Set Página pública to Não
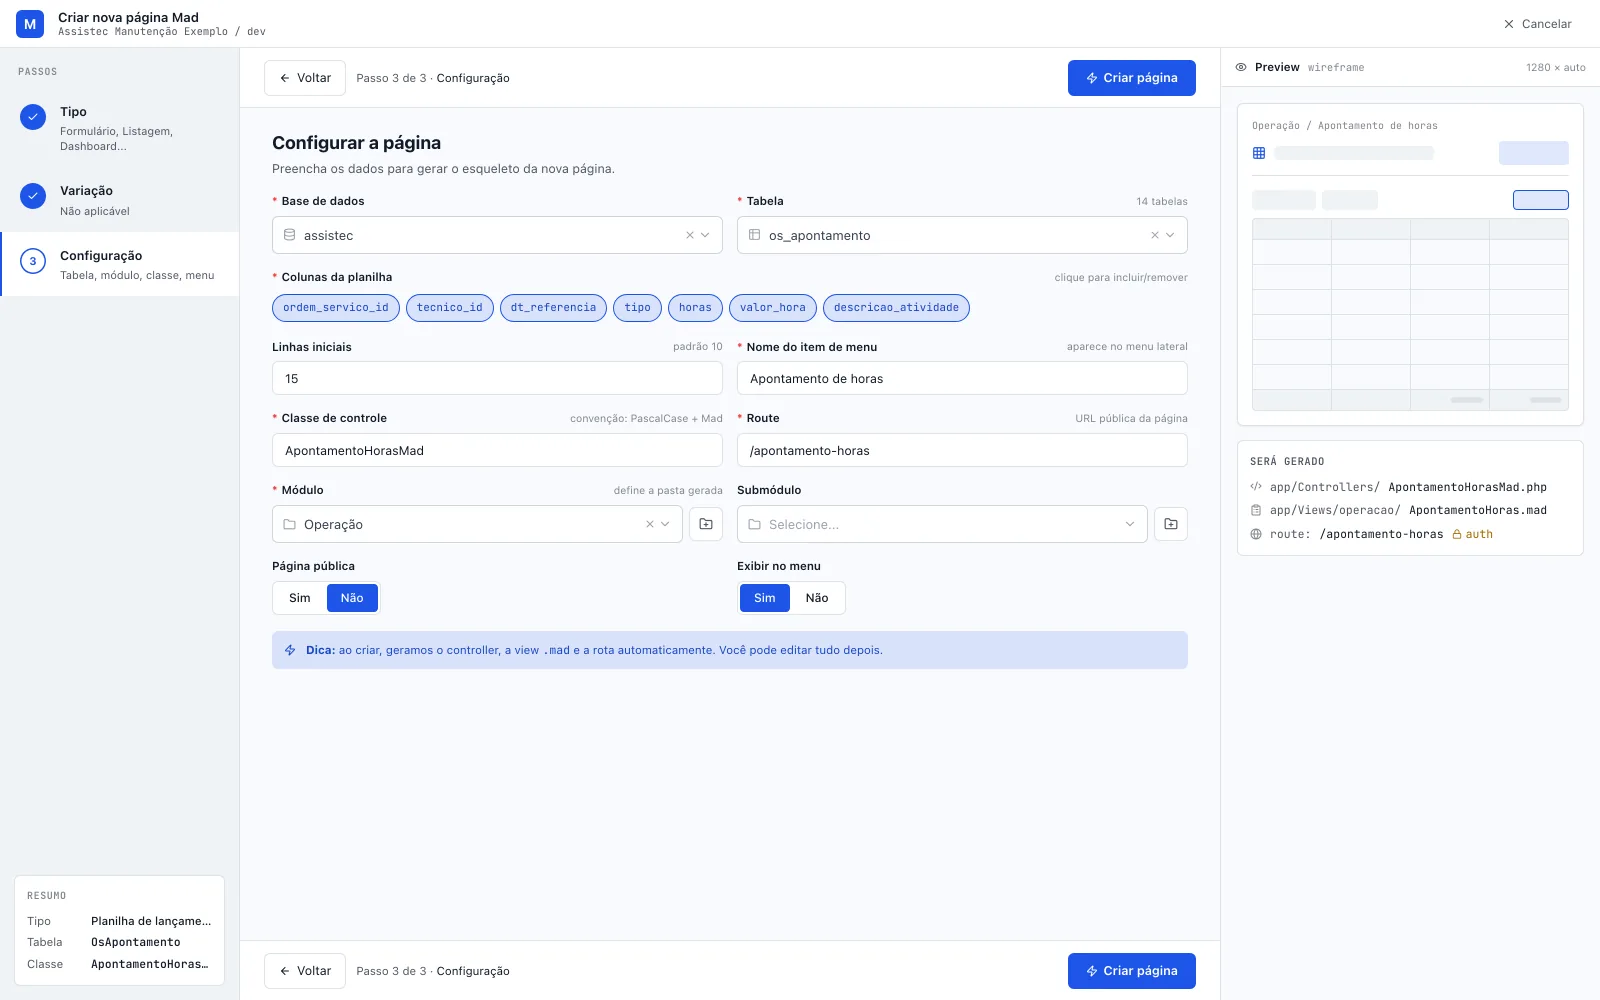Viewport: 1600px width, 1000px height. pos(352,598)
